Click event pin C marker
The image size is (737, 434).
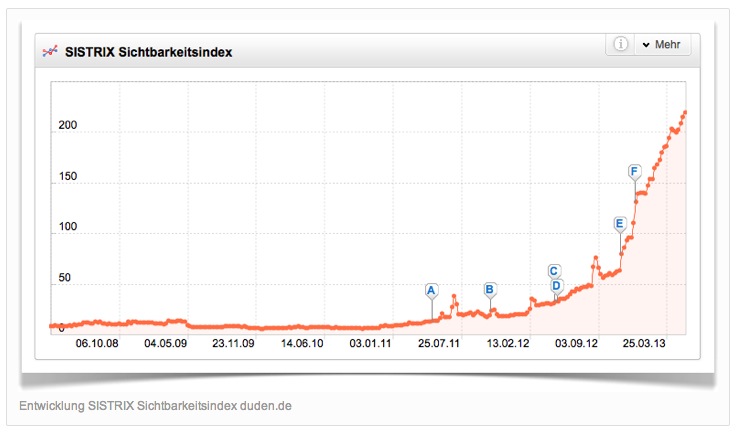(554, 270)
